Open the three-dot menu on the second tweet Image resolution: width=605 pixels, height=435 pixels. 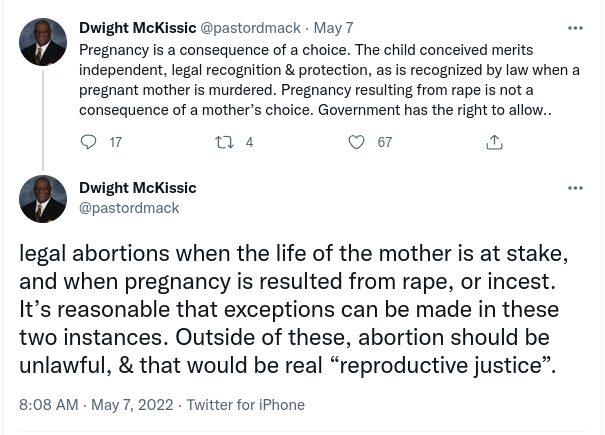click(575, 188)
